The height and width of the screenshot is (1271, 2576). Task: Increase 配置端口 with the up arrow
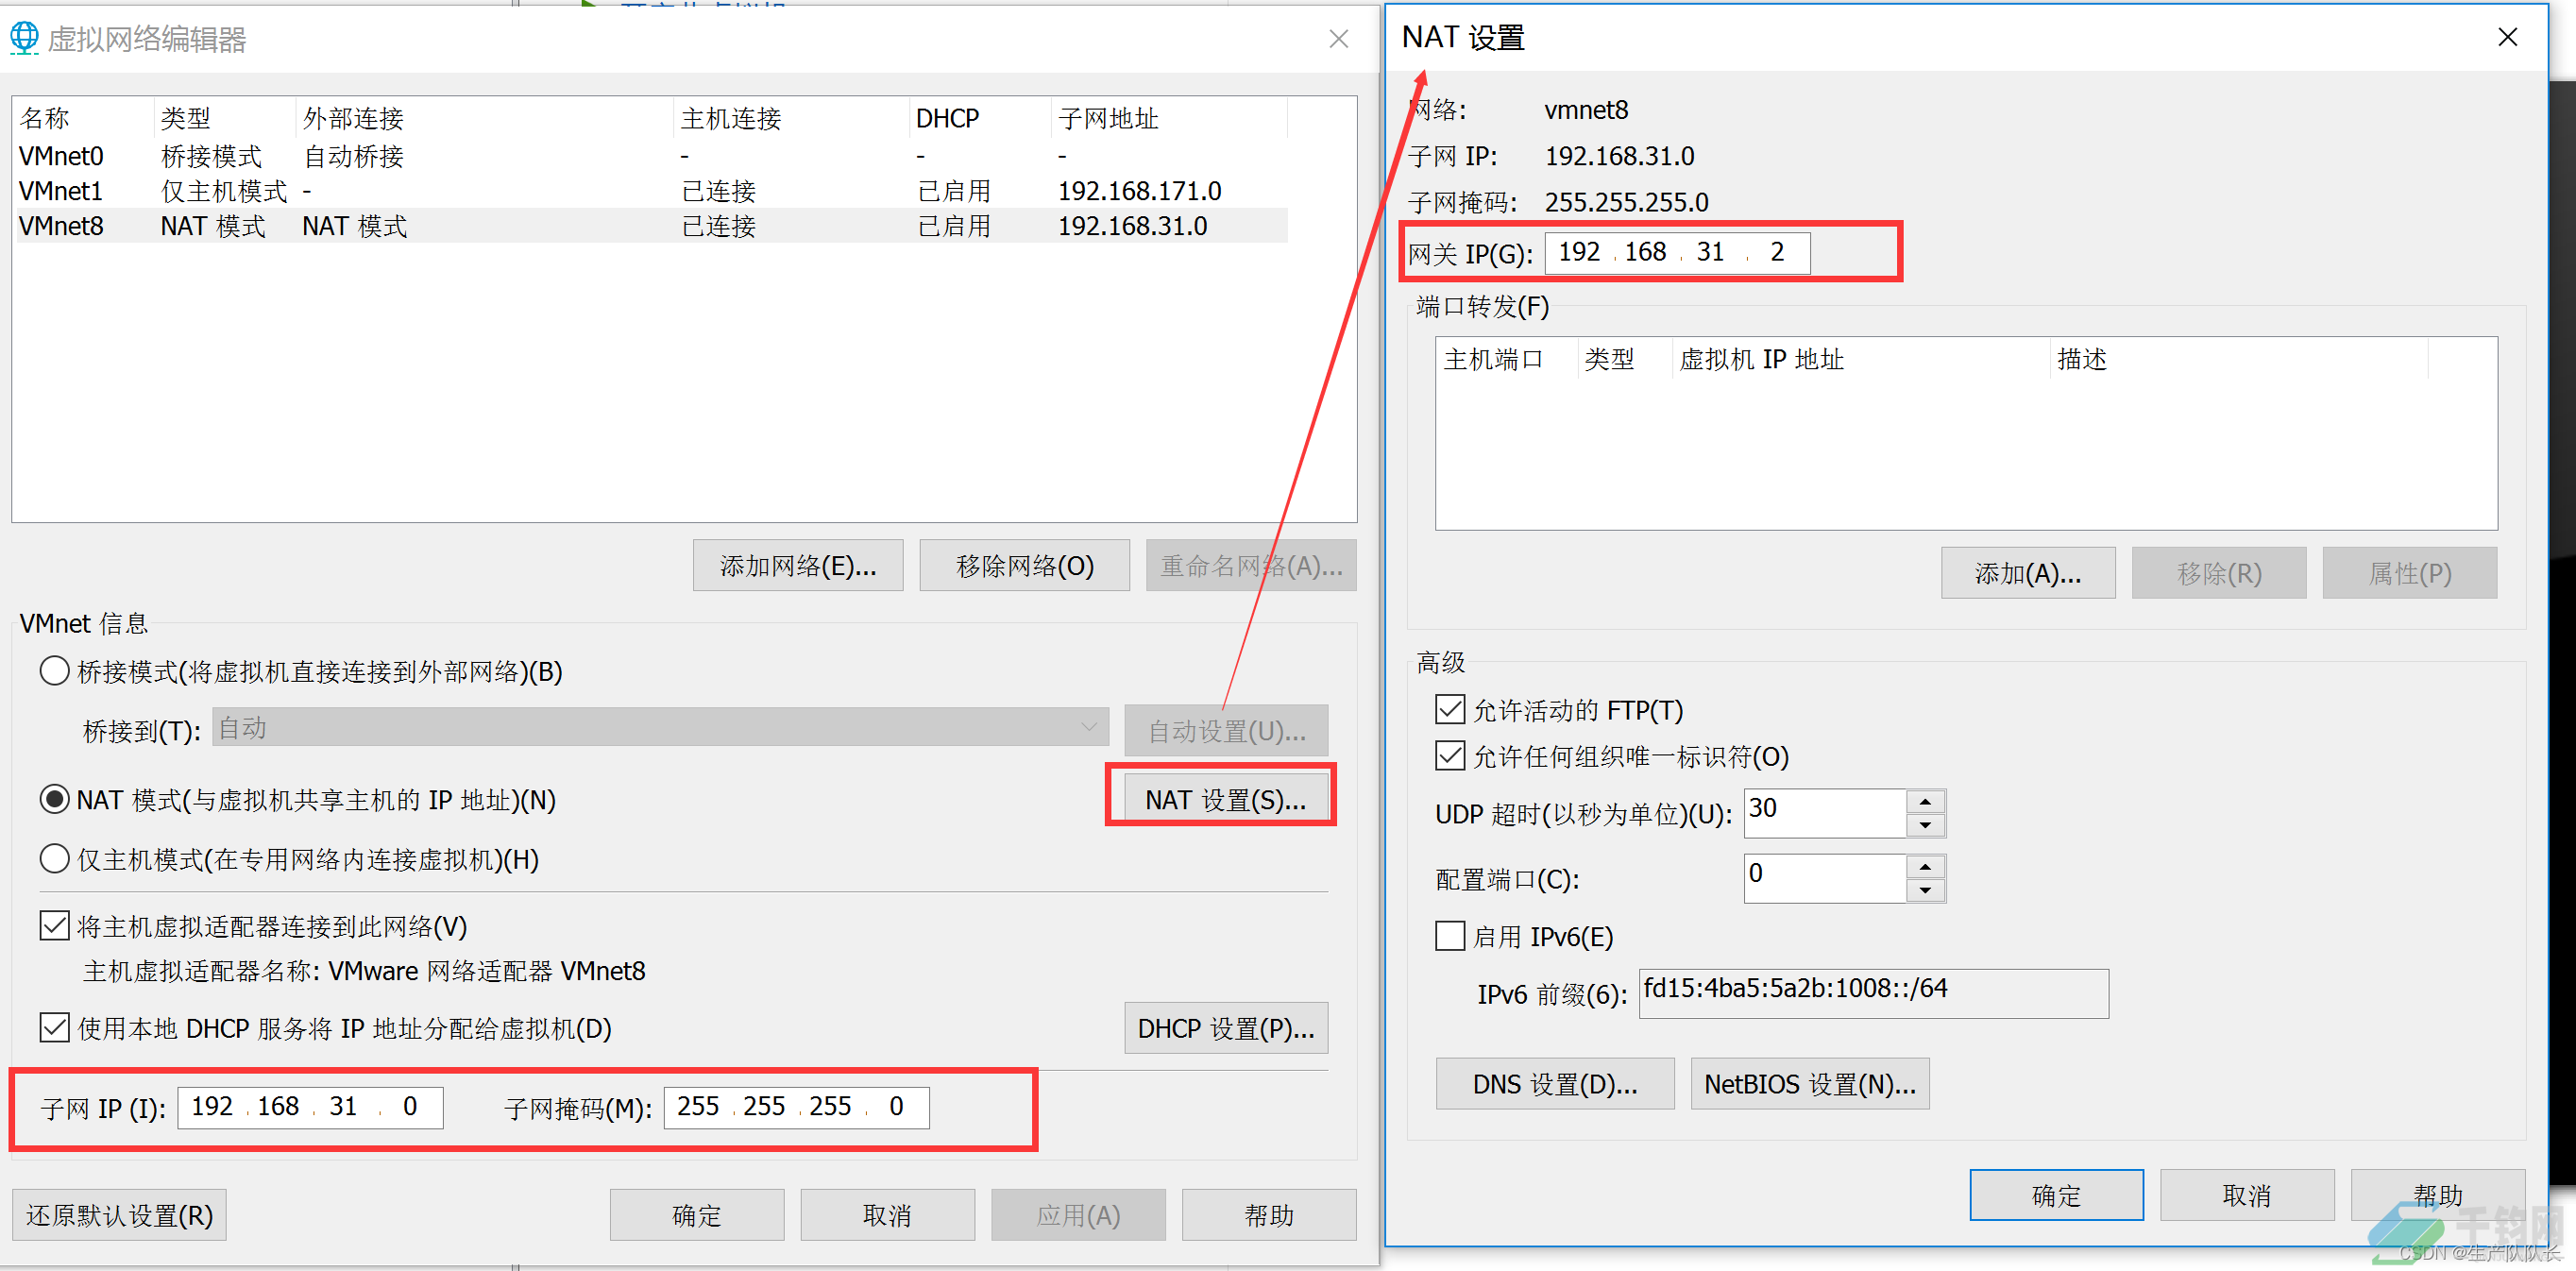click(x=1925, y=867)
